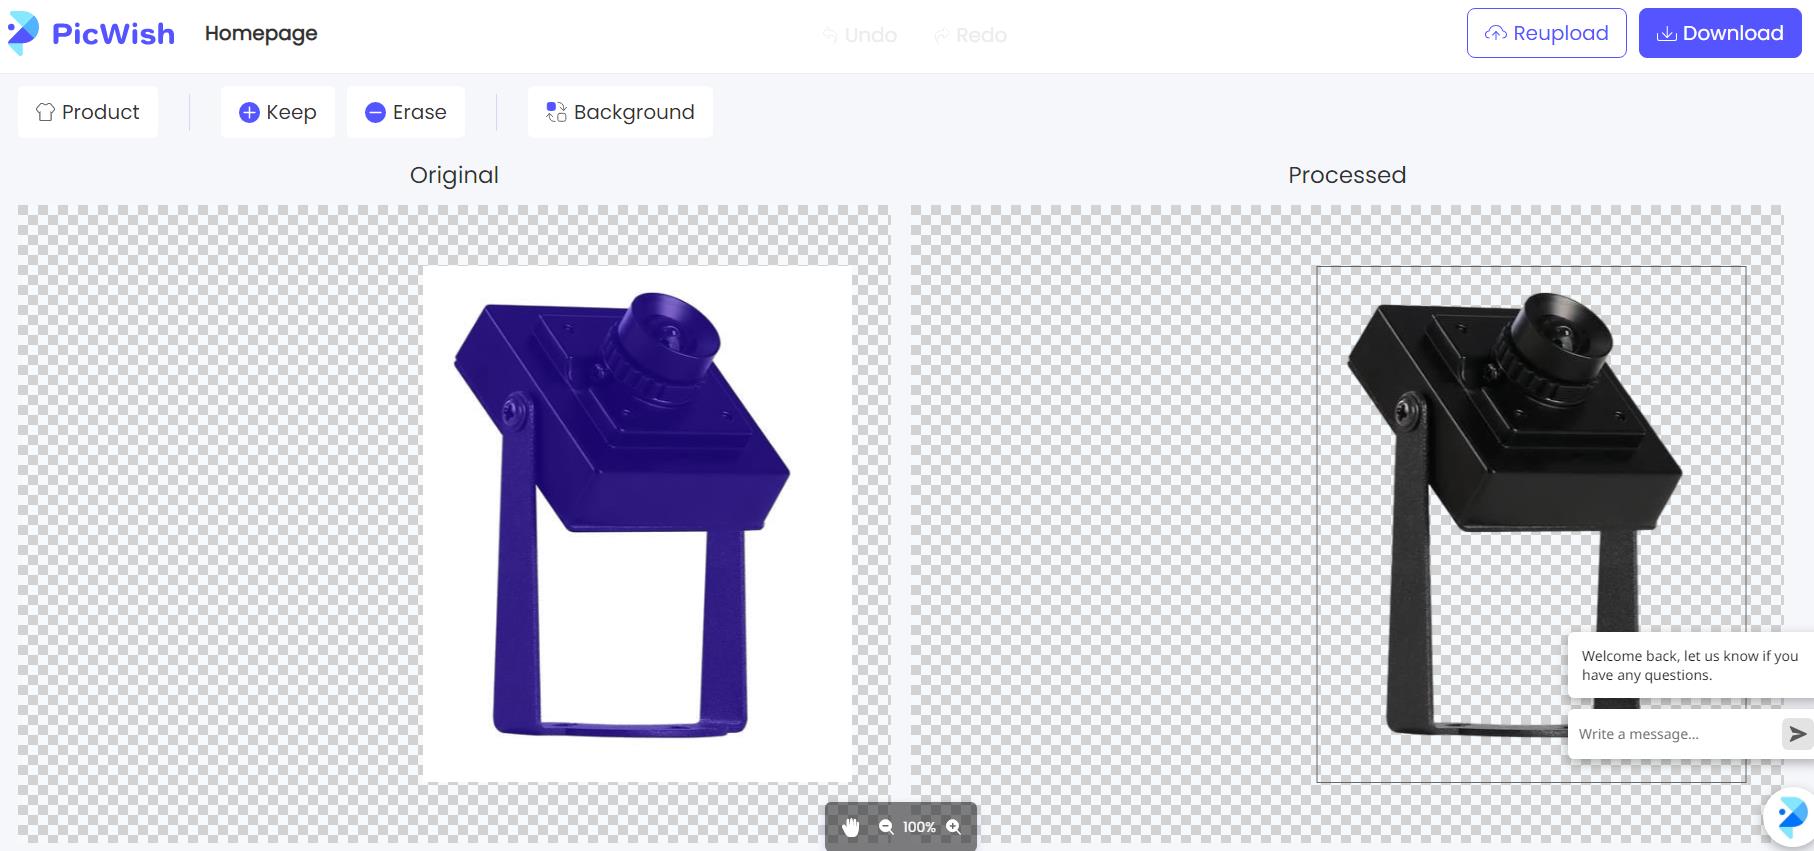
Task: Click the 100% zoom level value
Action: tap(919, 827)
